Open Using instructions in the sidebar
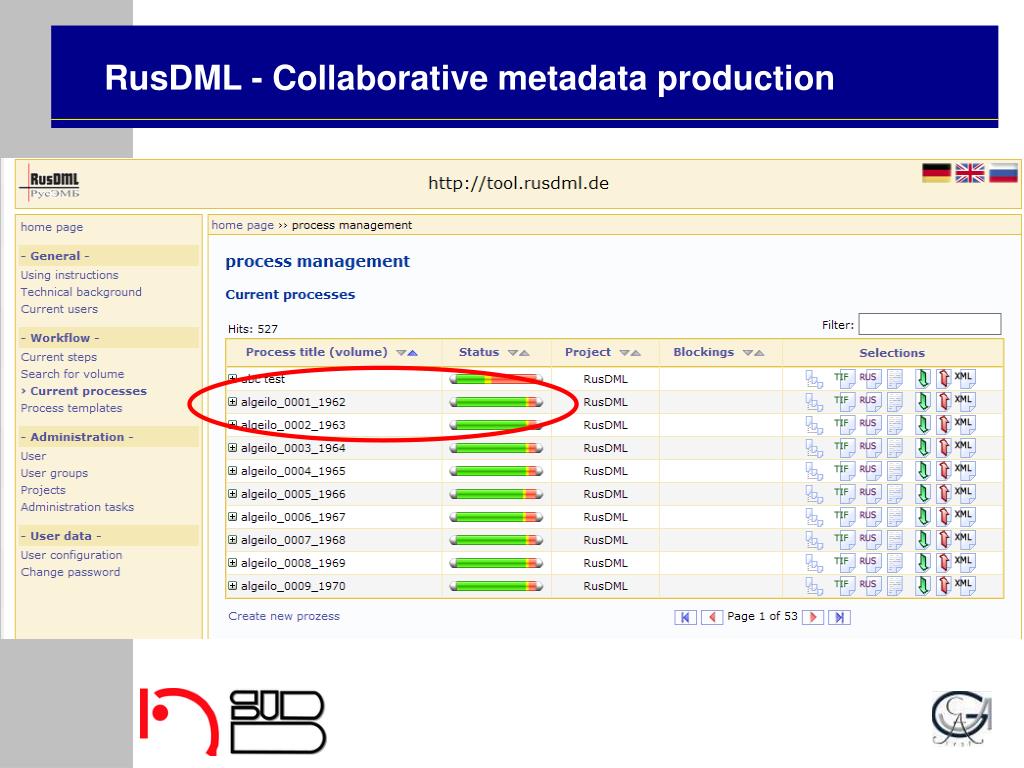Image resolution: width=1024 pixels, height=768 pixels. pyautogui.click(x=69, y=275)
